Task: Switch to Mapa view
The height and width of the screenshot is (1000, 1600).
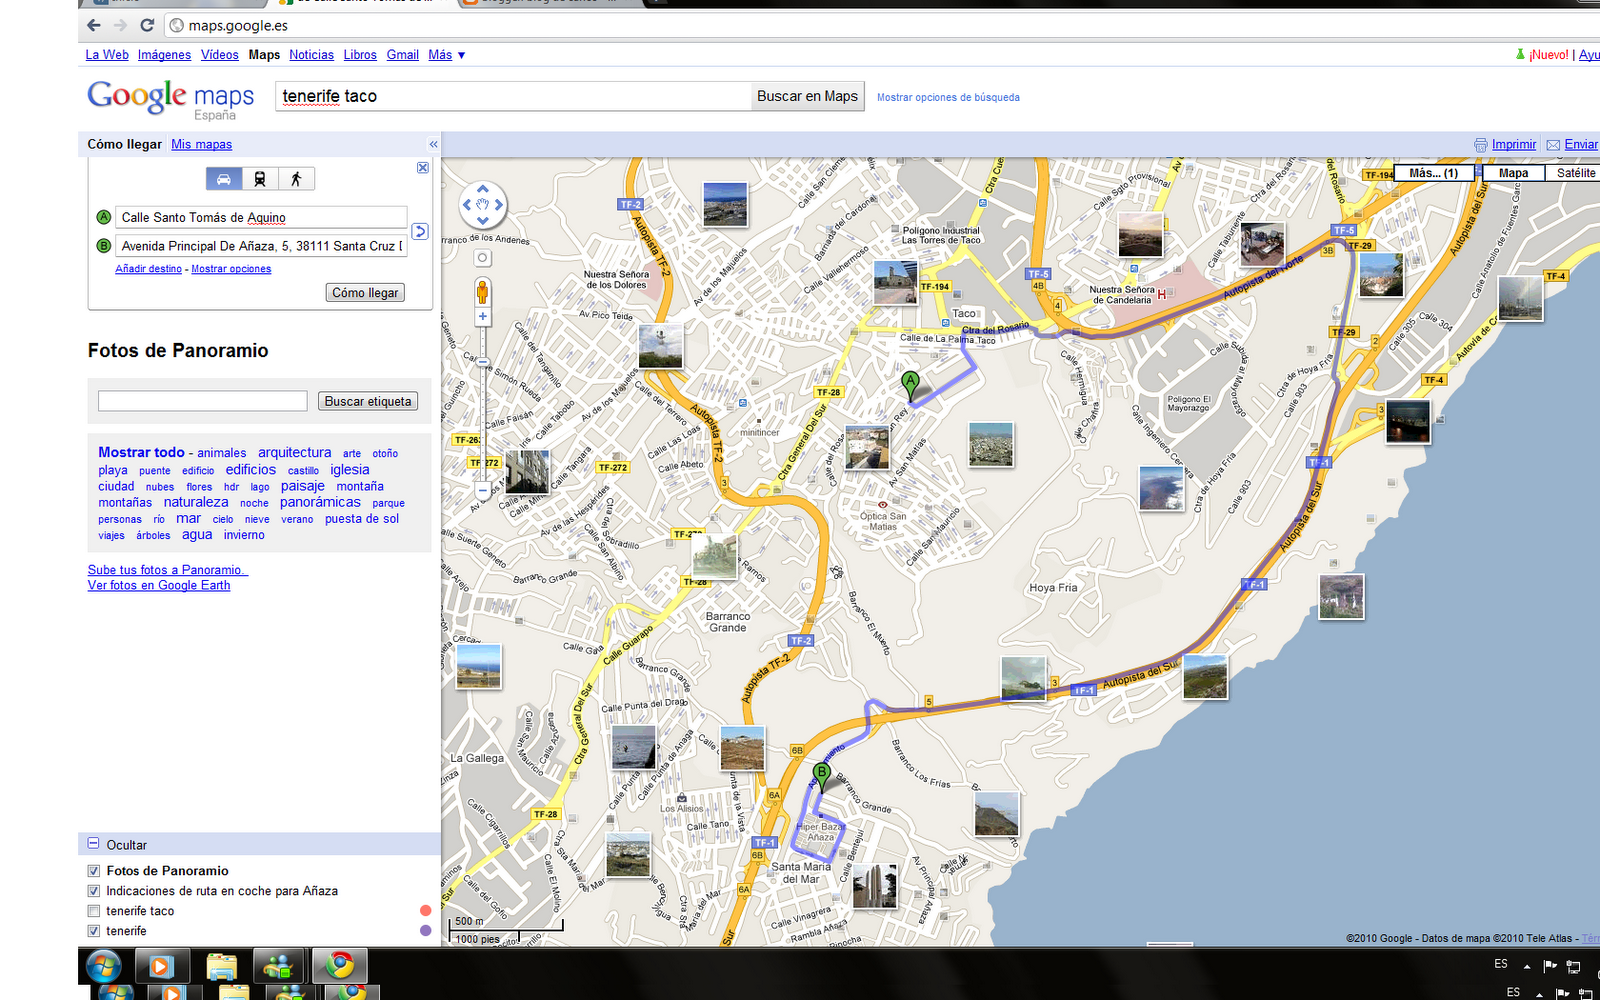Action: click(x=1513, y=173)
